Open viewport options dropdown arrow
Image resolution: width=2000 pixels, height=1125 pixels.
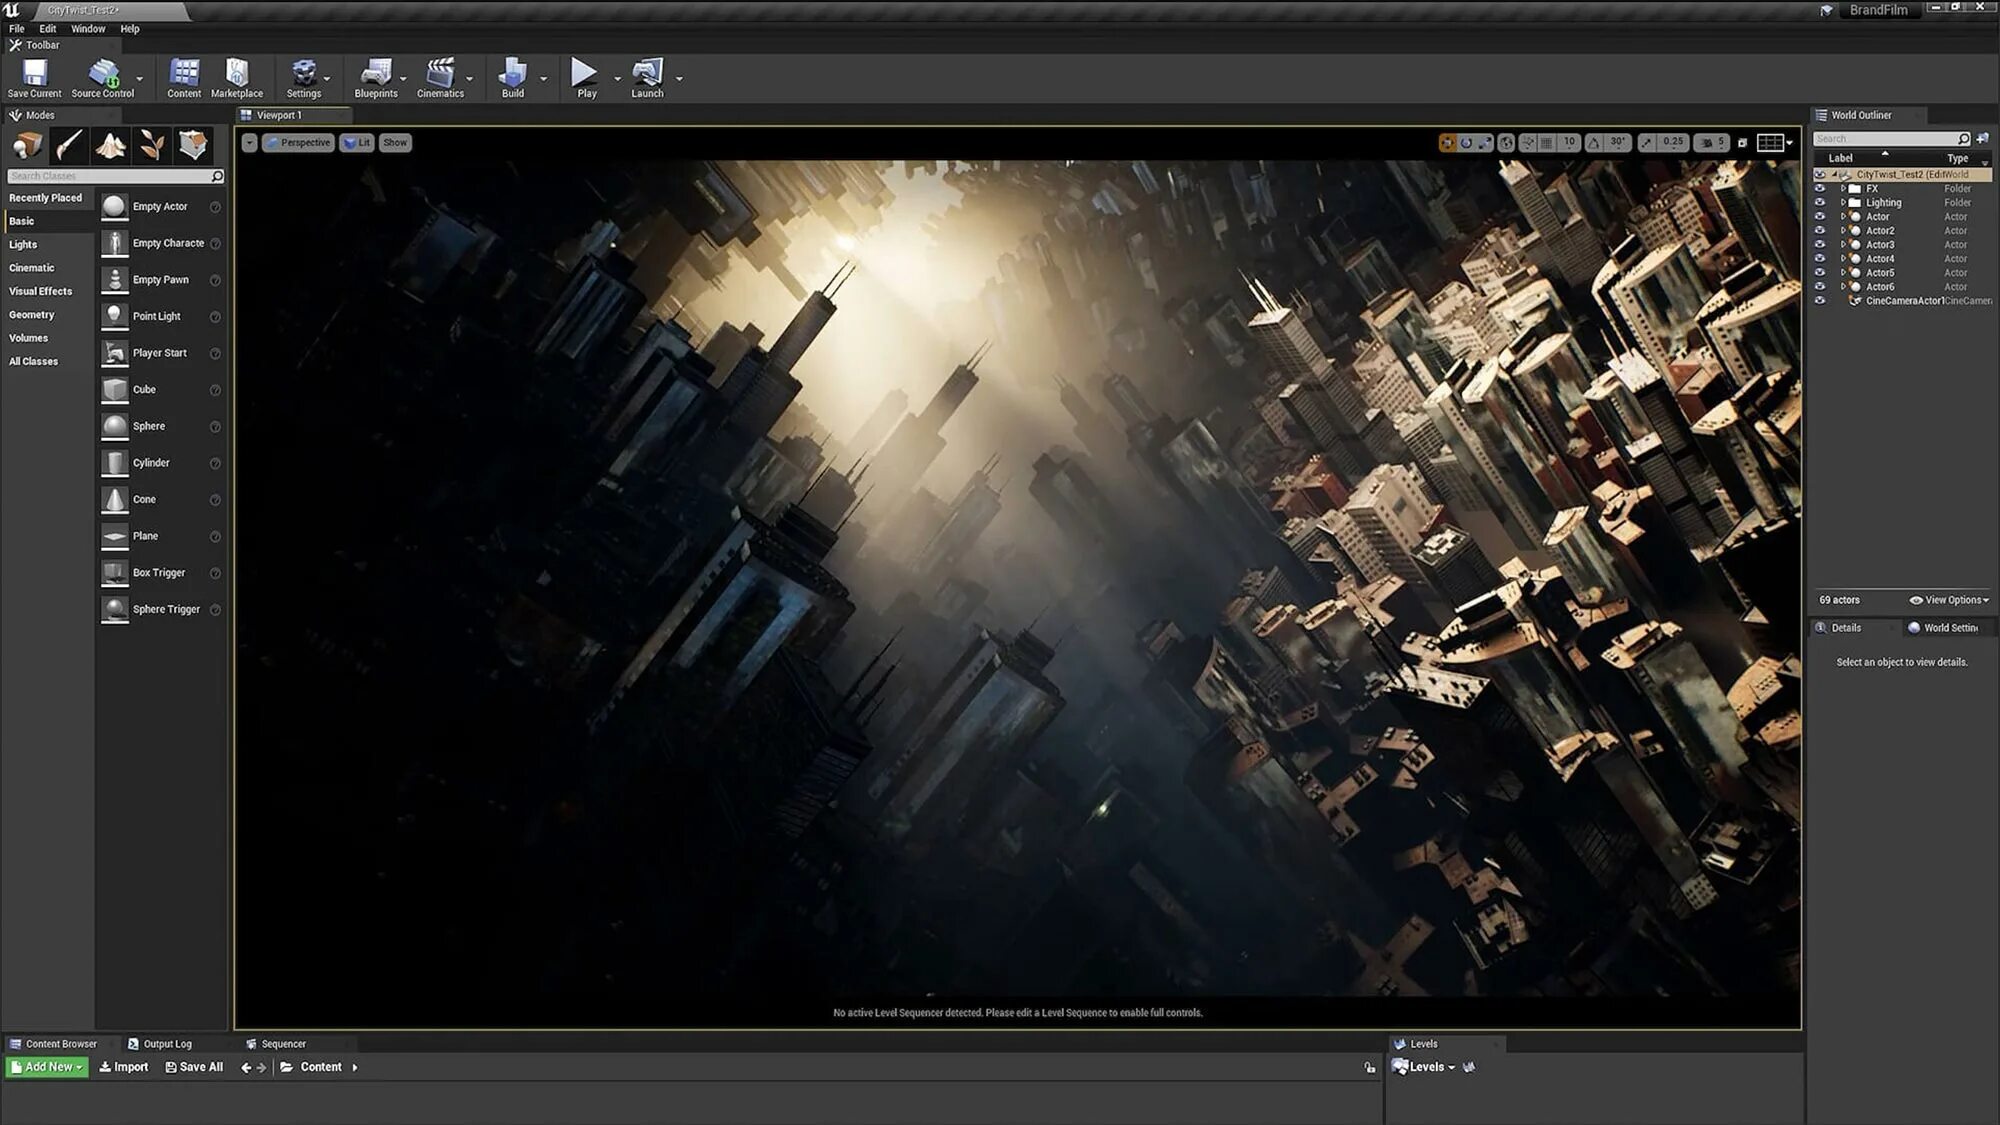pyautogui.click(x=249, y=143)
